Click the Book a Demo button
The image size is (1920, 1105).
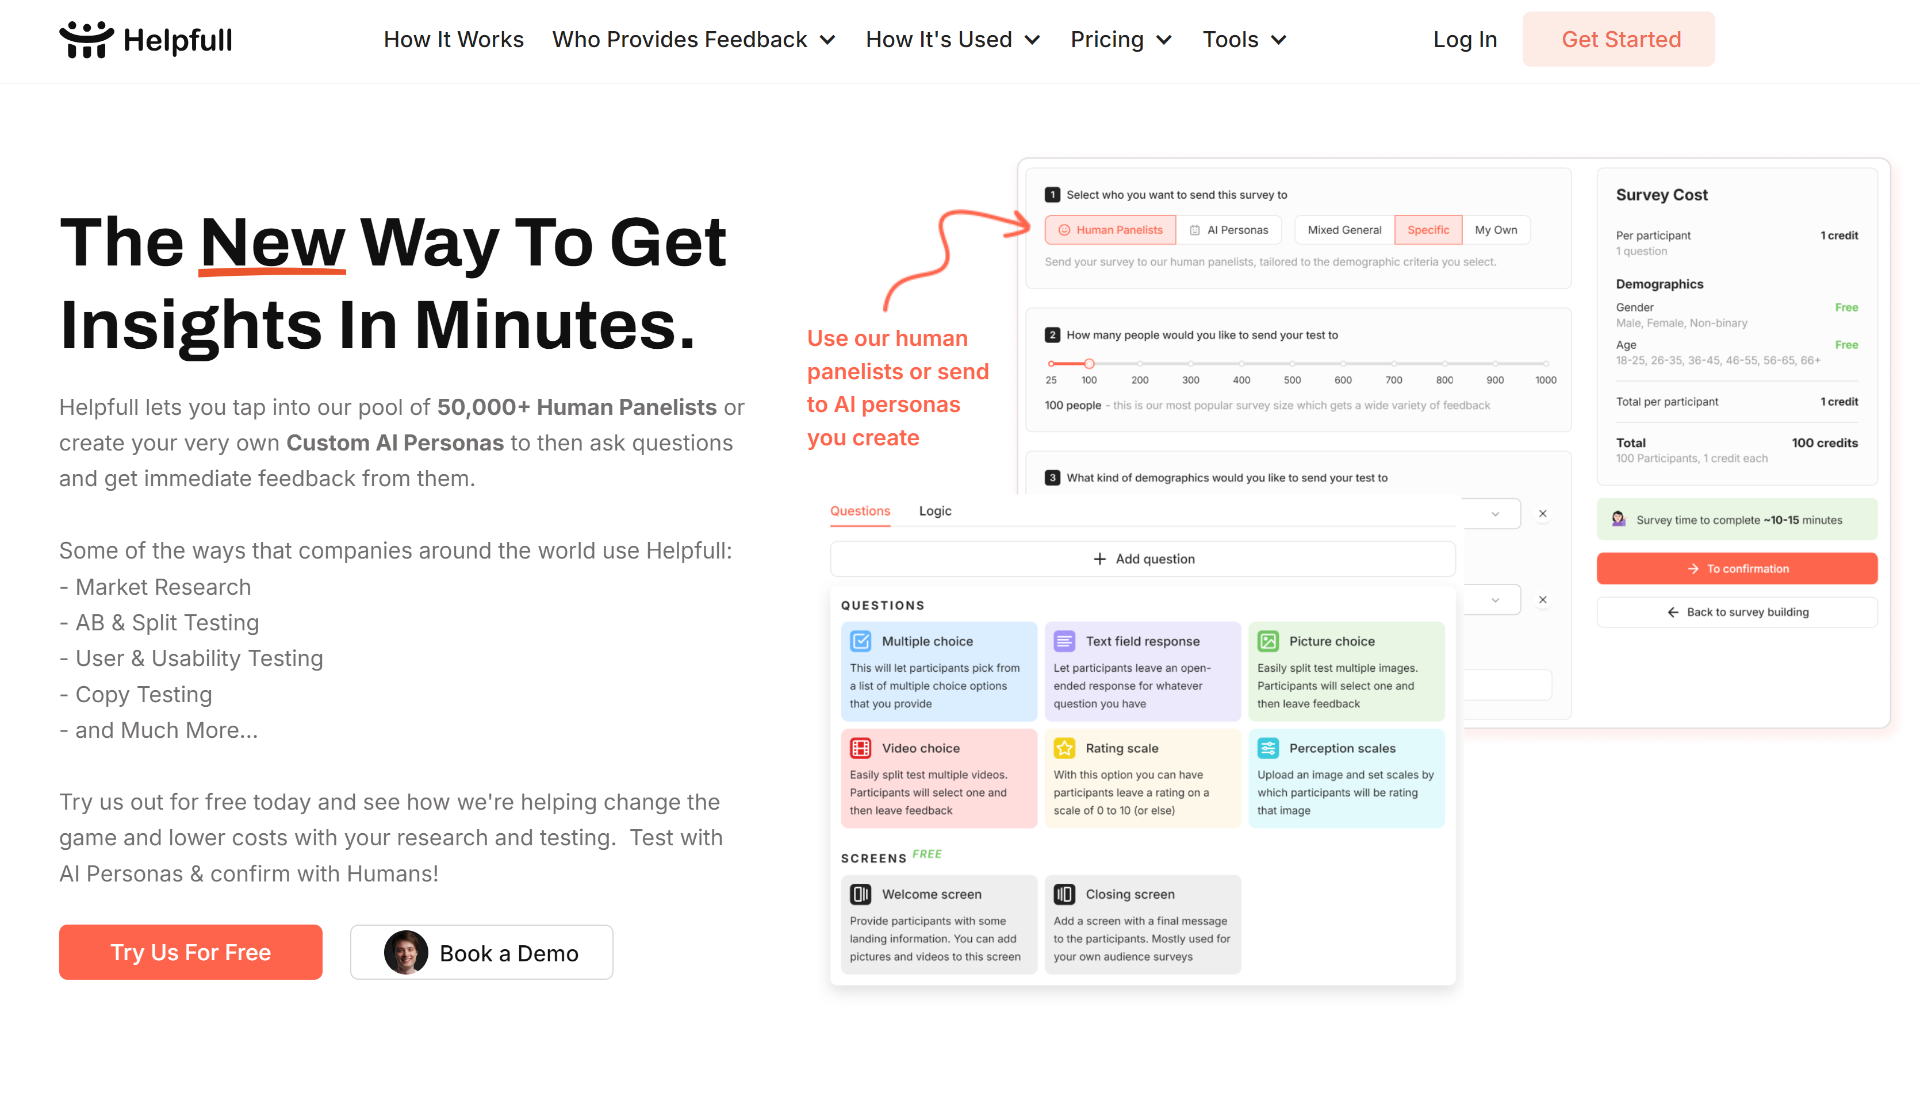(481, 952)
